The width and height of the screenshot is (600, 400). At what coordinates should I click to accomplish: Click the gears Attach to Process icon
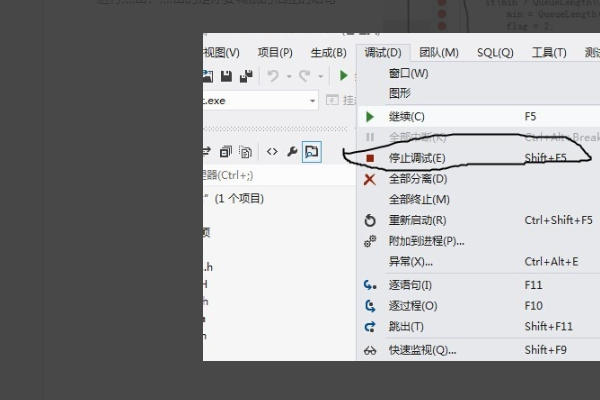[x=370, y=241]
